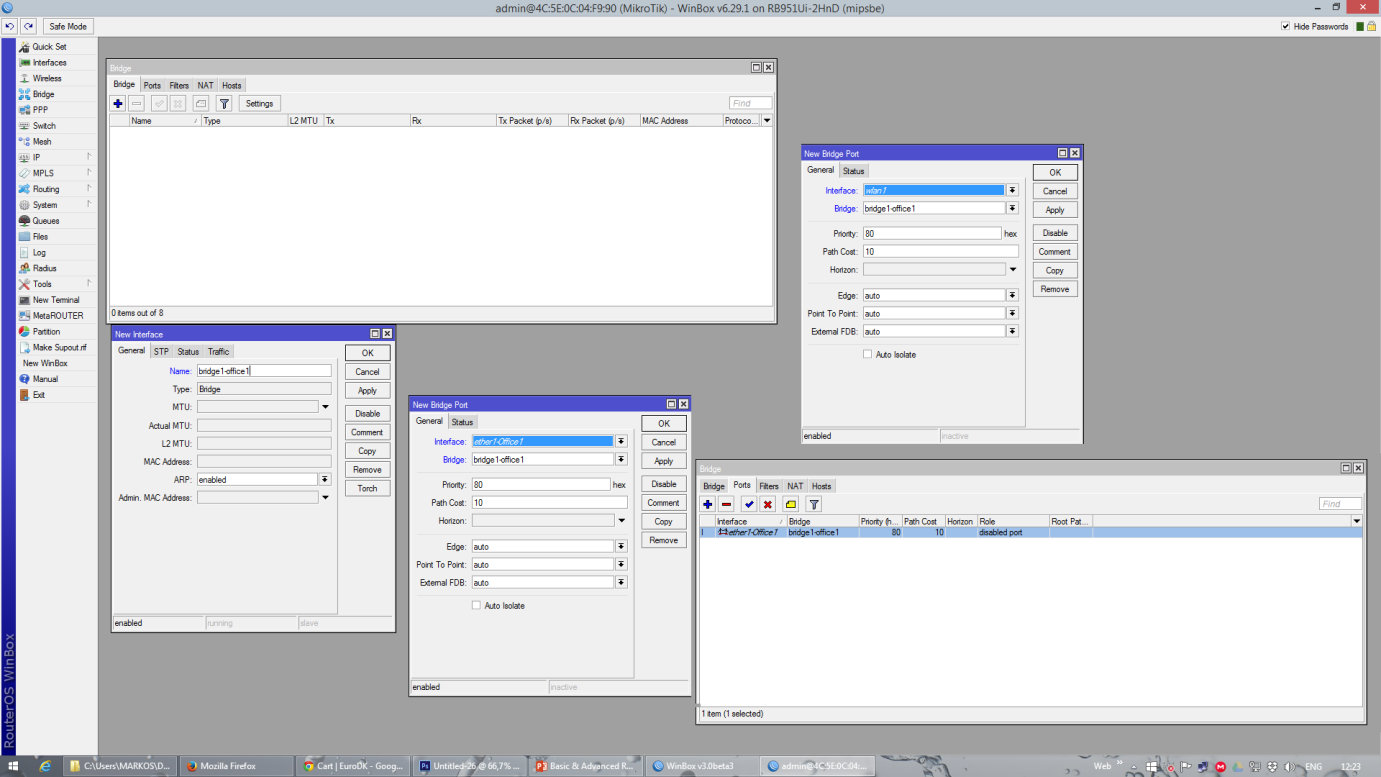Select ether1-Office1 row in Ports list
The height and width of the screenshot is (777, 1381).
tap(1030, 533)
